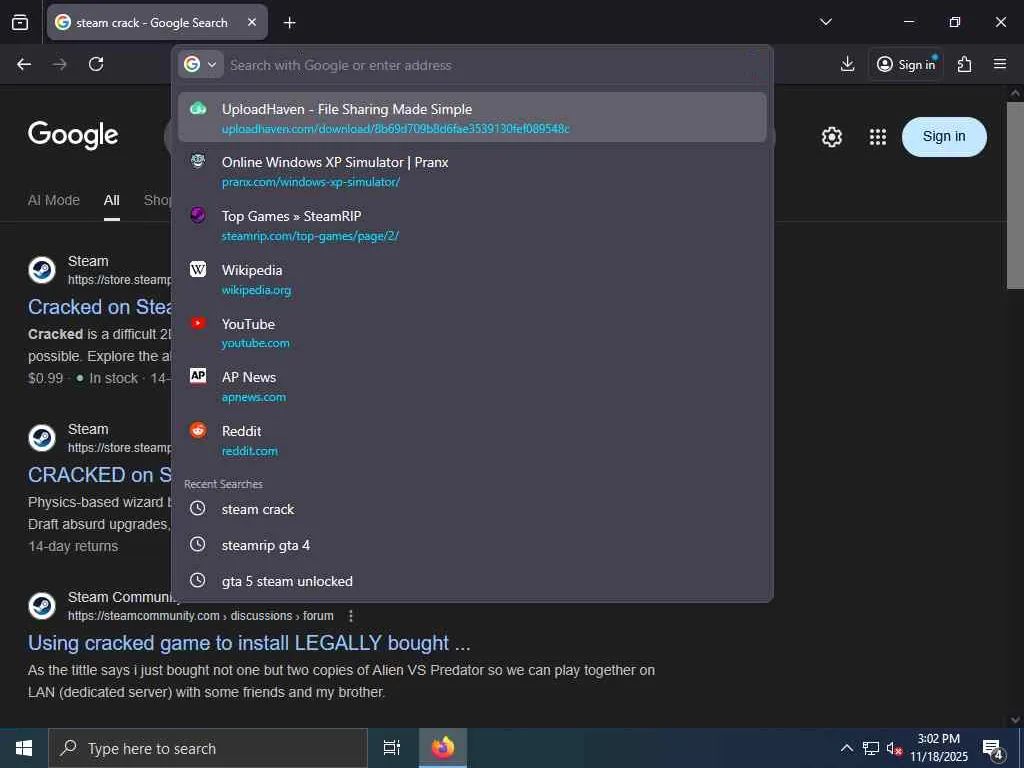Open the search engine selector dropdown
Image resolution: width=1024 pixels, height=768 pixels.
pos(200,65)
